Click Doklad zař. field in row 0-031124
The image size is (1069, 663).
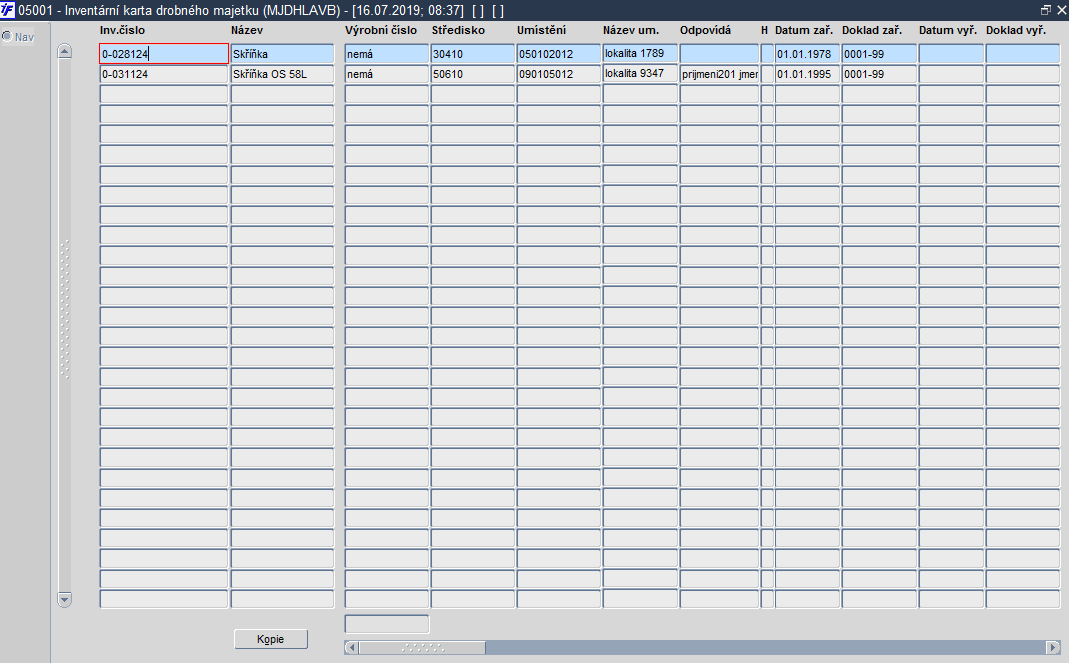click(879, 74)
